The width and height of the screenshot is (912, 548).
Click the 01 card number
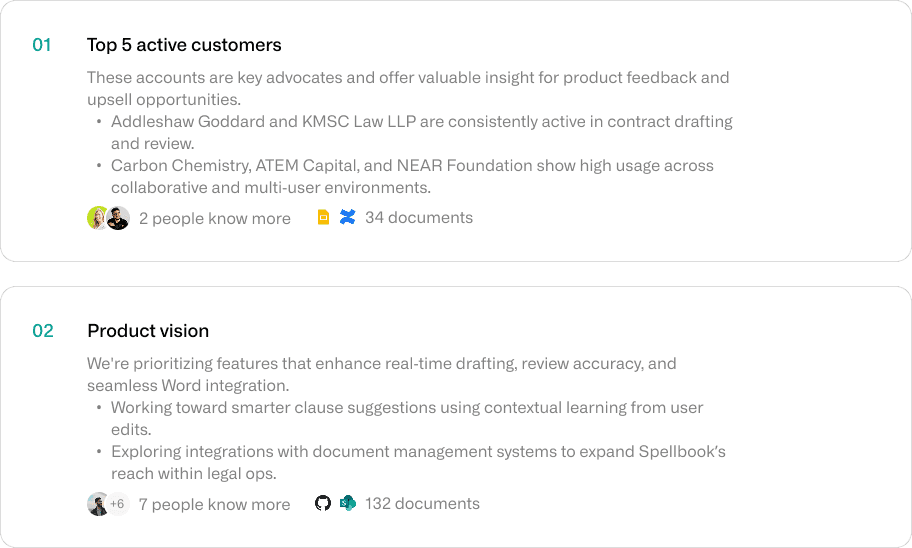point(42,45)
